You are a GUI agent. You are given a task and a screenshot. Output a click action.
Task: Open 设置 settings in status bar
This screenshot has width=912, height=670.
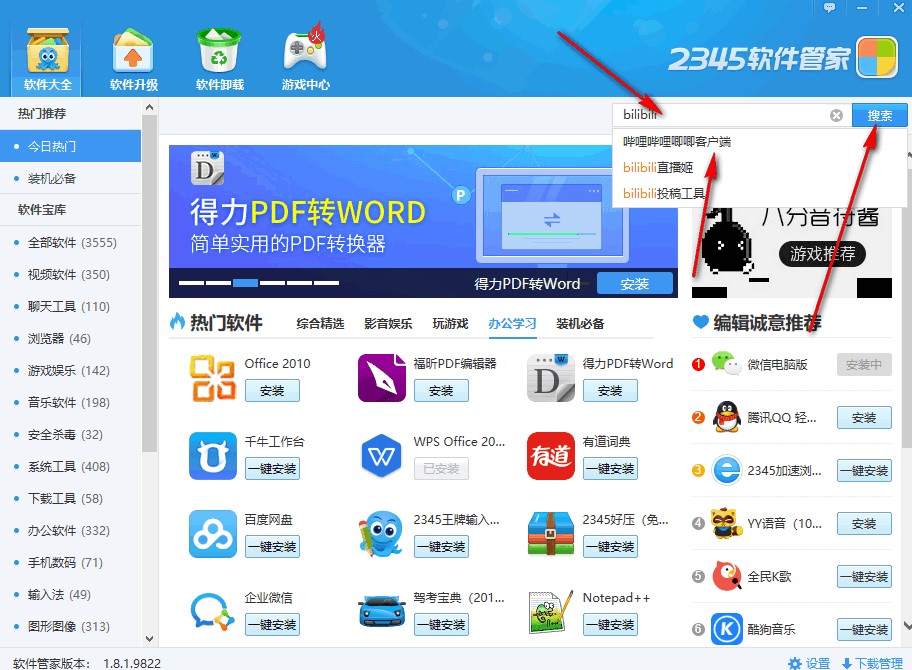click(x=809, y=663)
